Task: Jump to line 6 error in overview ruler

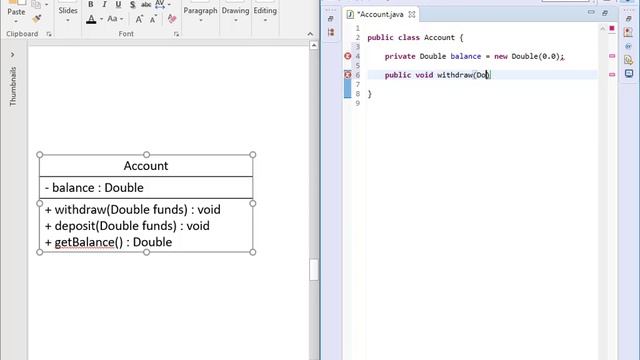Action: click(x=612, y=75)
